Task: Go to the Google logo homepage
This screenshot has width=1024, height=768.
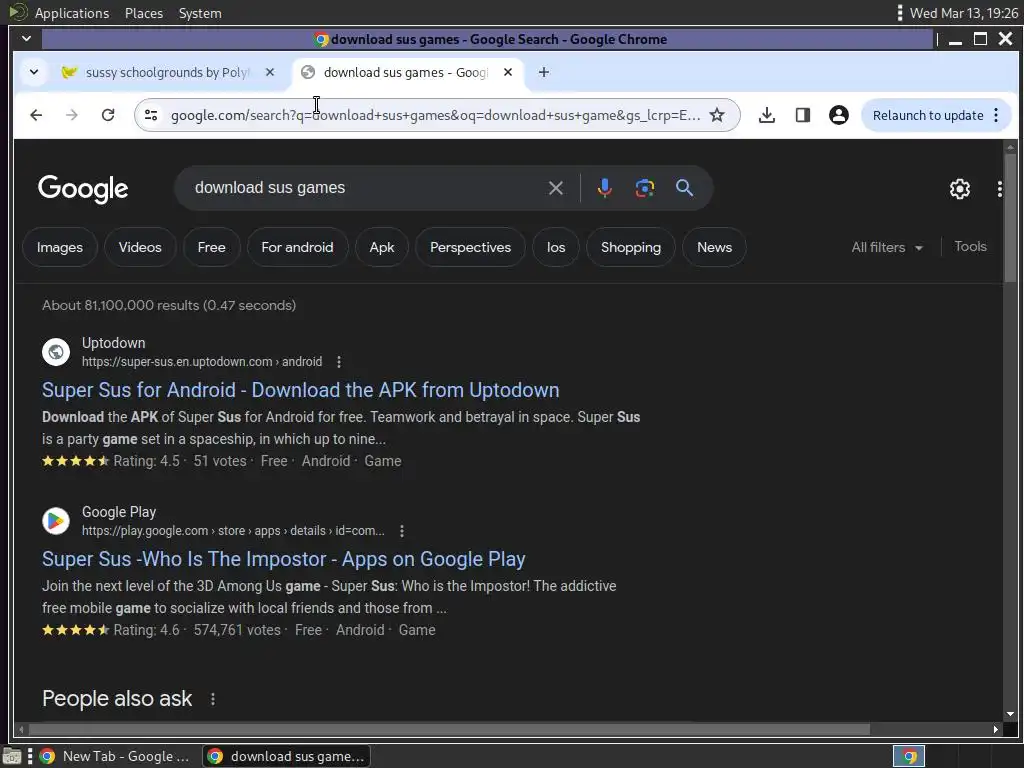Action: click(83, 189)
